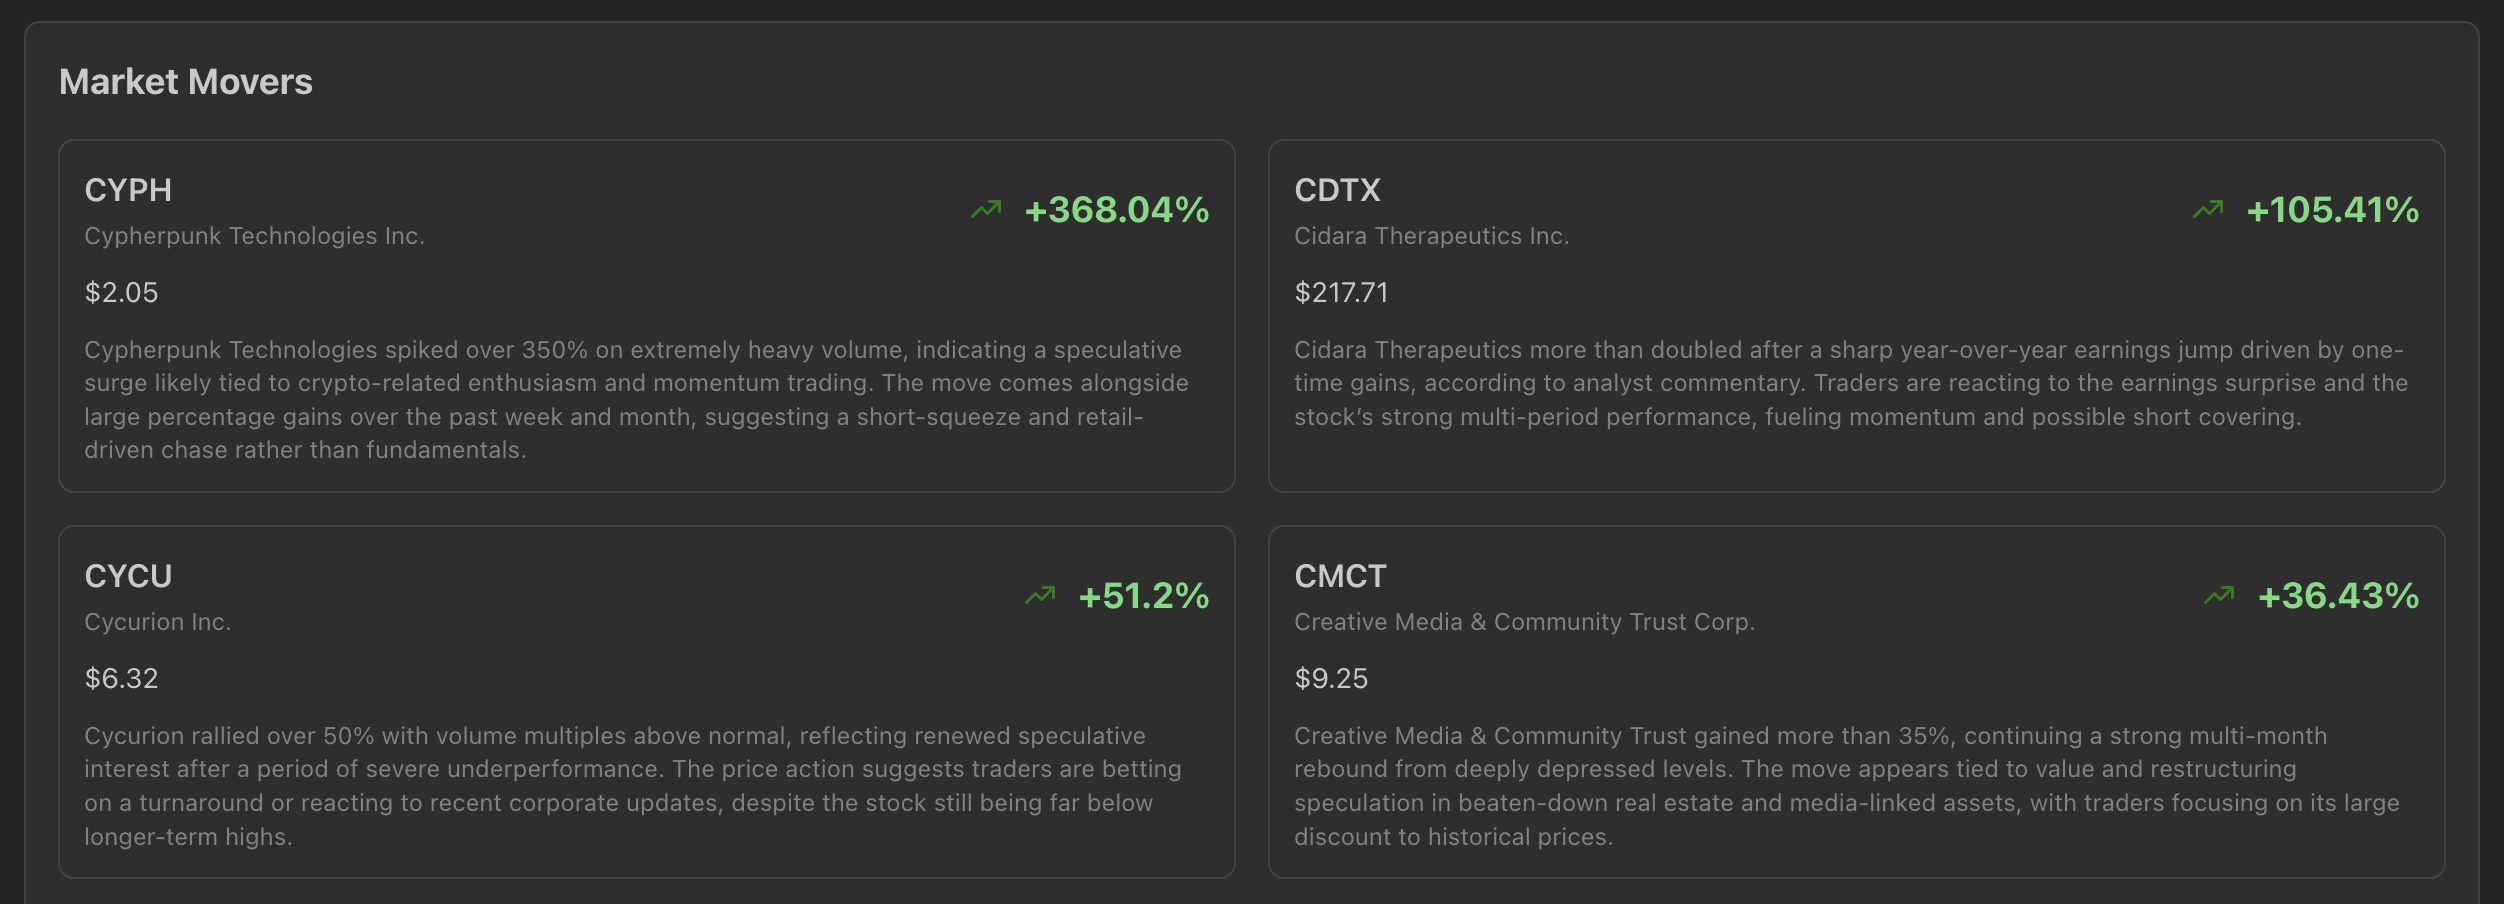Click the +51.2% gain indicator for CYCU
The image size is (2504, 904).
pyautogui.click(x=1144, y=597)
